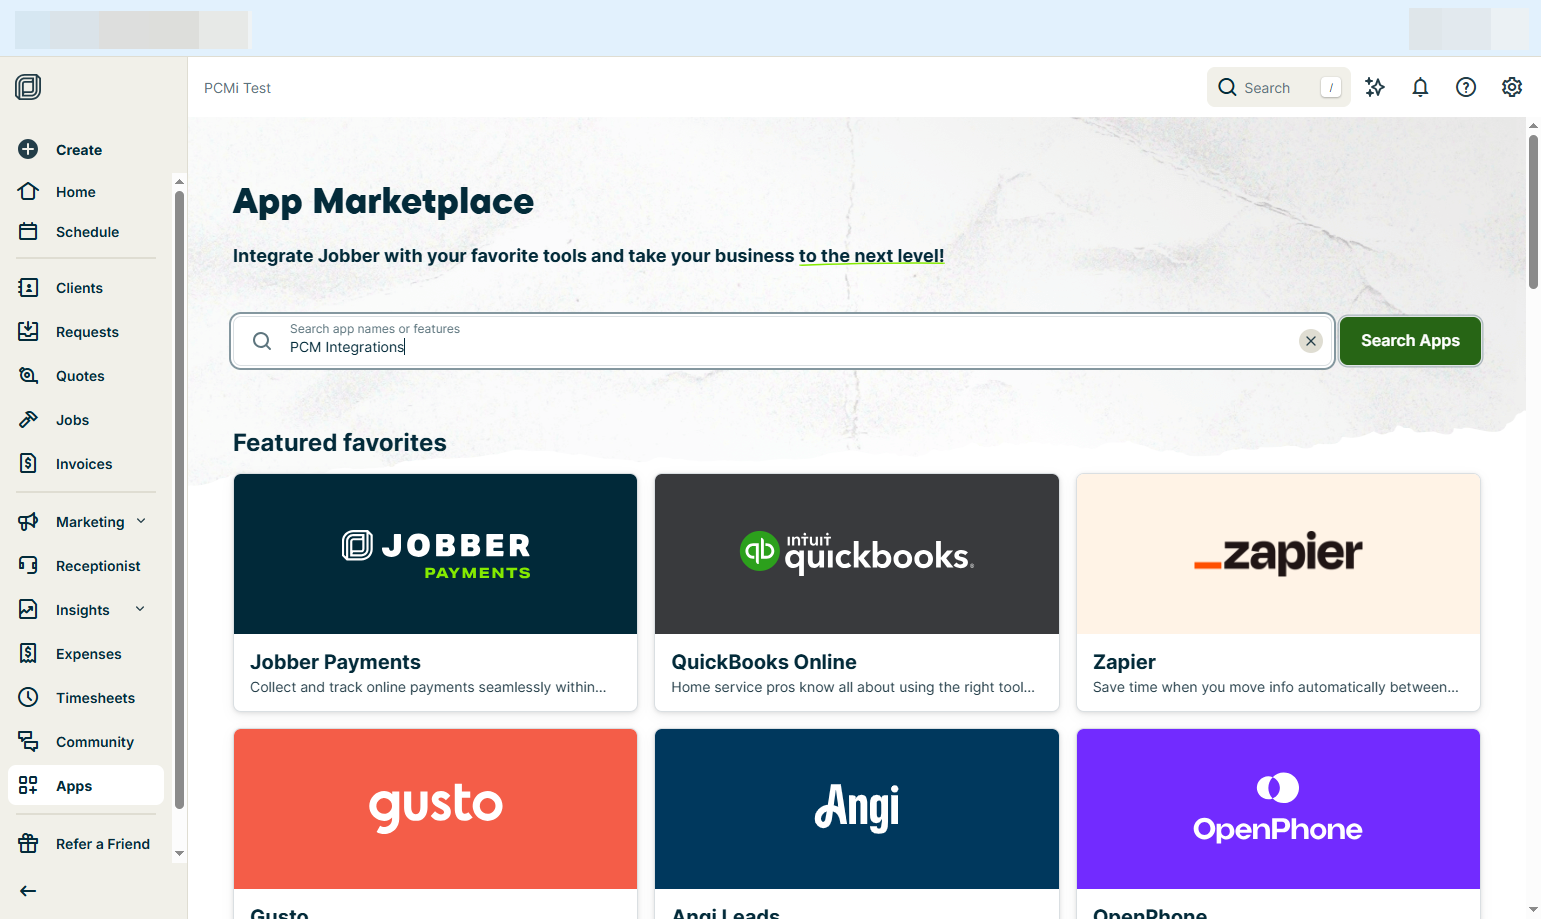The width and height of the screenshot is (1541, 919).
Task: Clear the app search field
Action: [1311, 341]
